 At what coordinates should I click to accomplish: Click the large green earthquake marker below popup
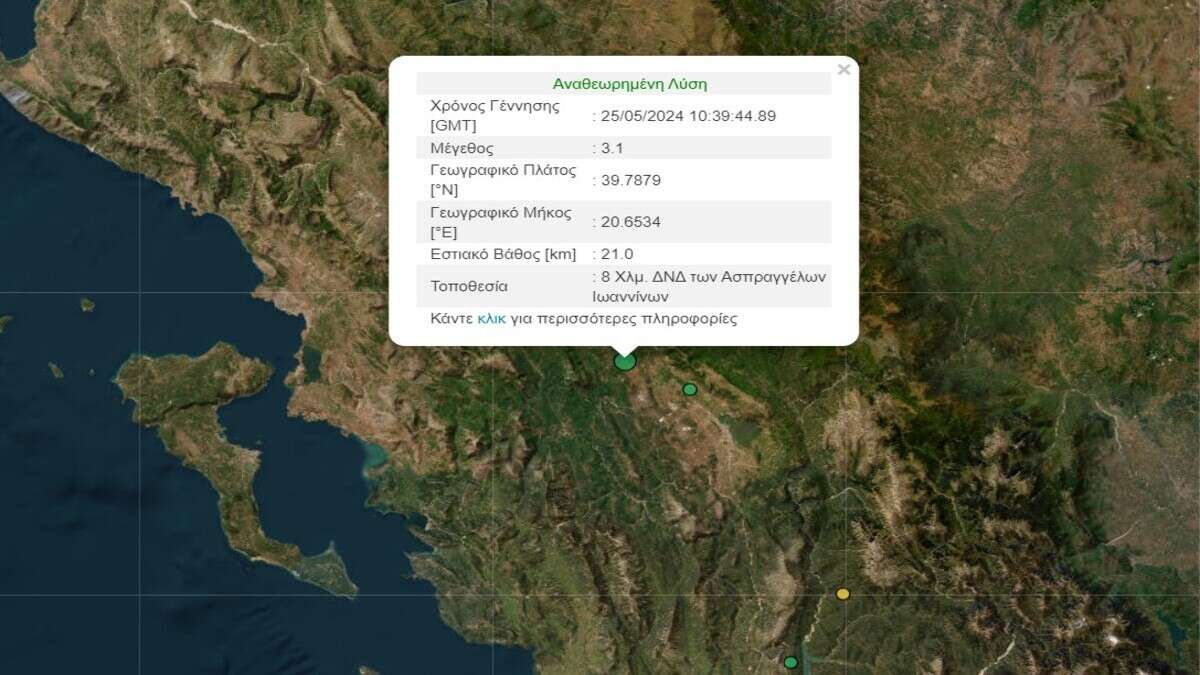[x=625, y=360]
